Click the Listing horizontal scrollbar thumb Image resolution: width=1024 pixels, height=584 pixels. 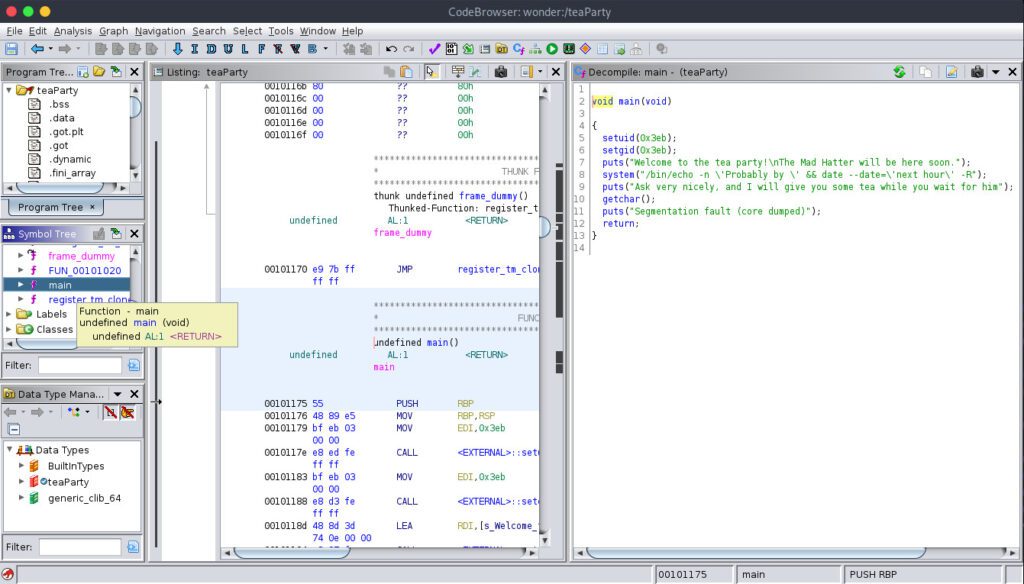(x=292, y=553)
